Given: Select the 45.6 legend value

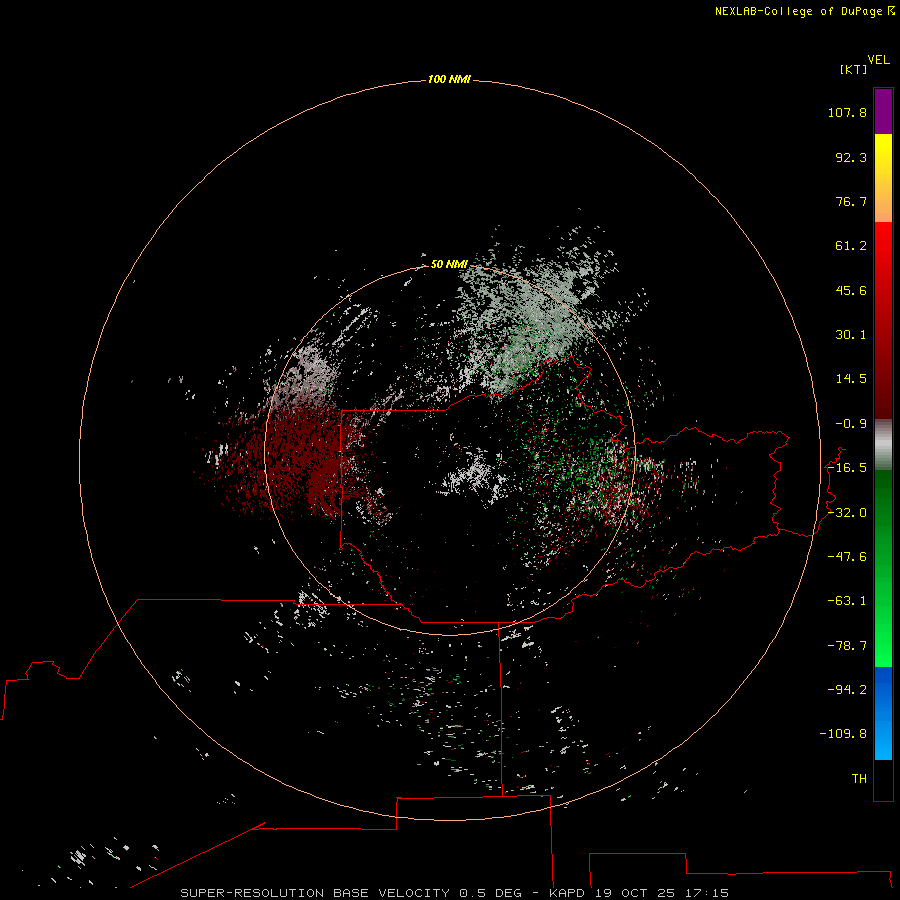Looking at the screenshot, I should coord(851,290).
